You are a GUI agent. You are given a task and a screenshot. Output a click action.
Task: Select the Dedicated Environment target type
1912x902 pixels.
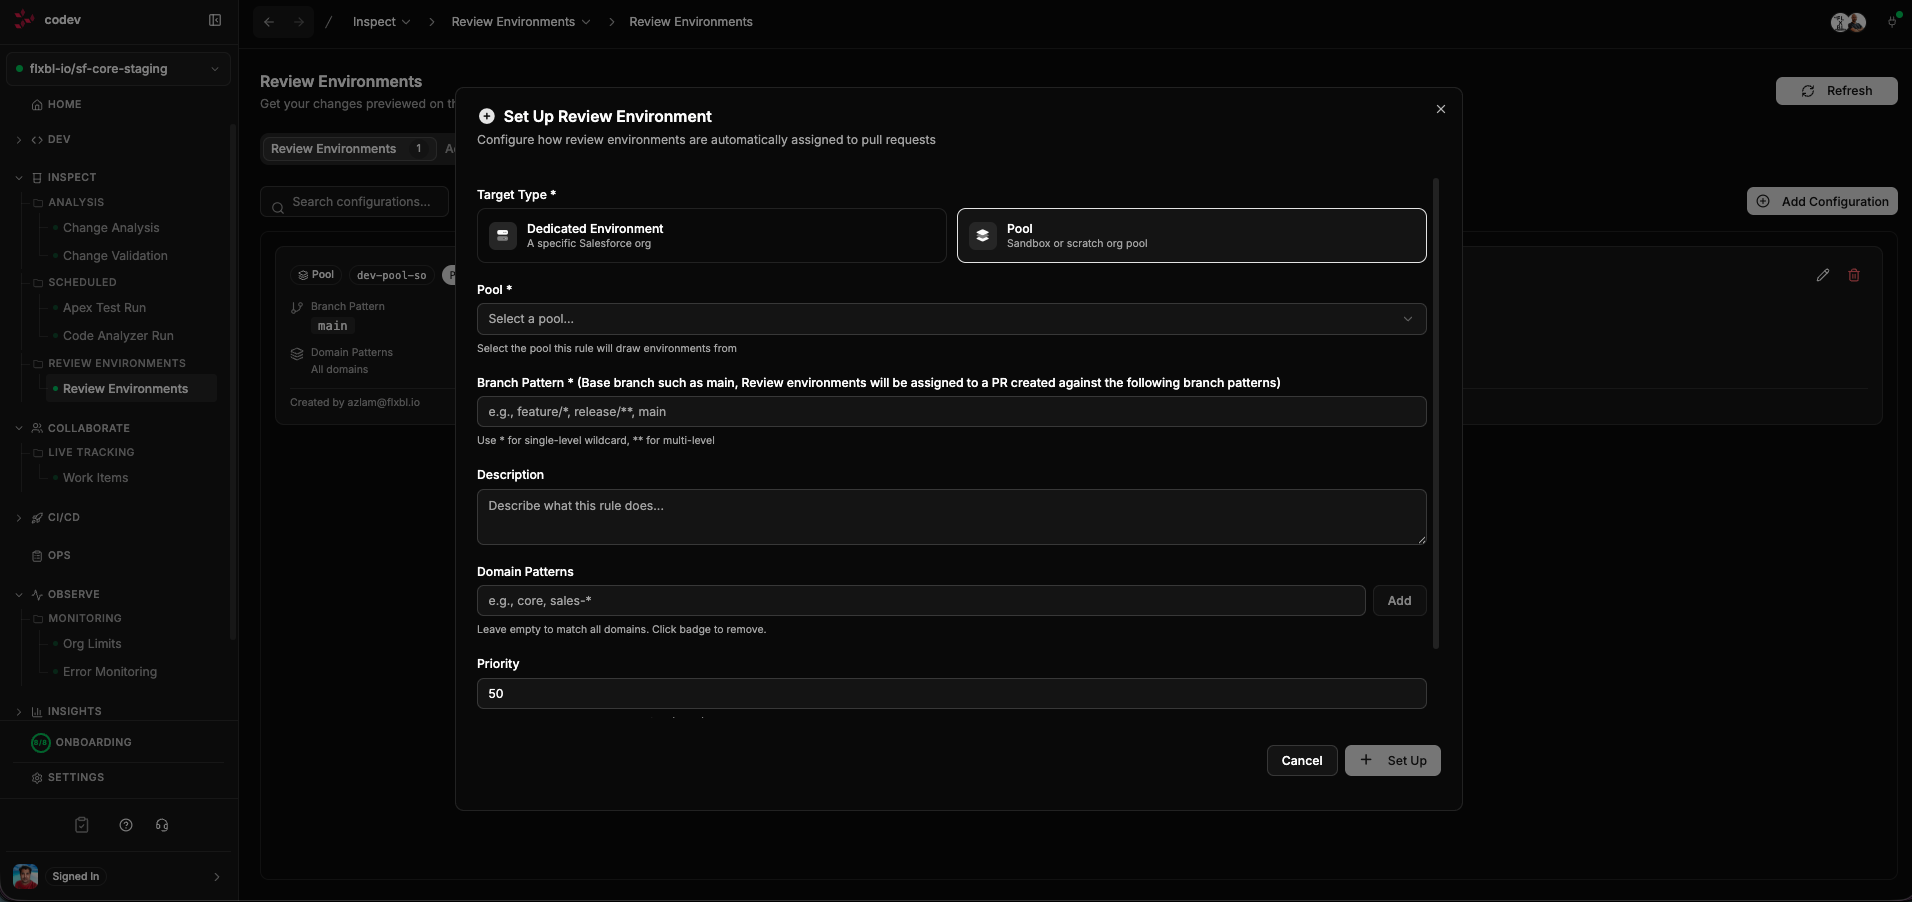[x=711, y=235]
